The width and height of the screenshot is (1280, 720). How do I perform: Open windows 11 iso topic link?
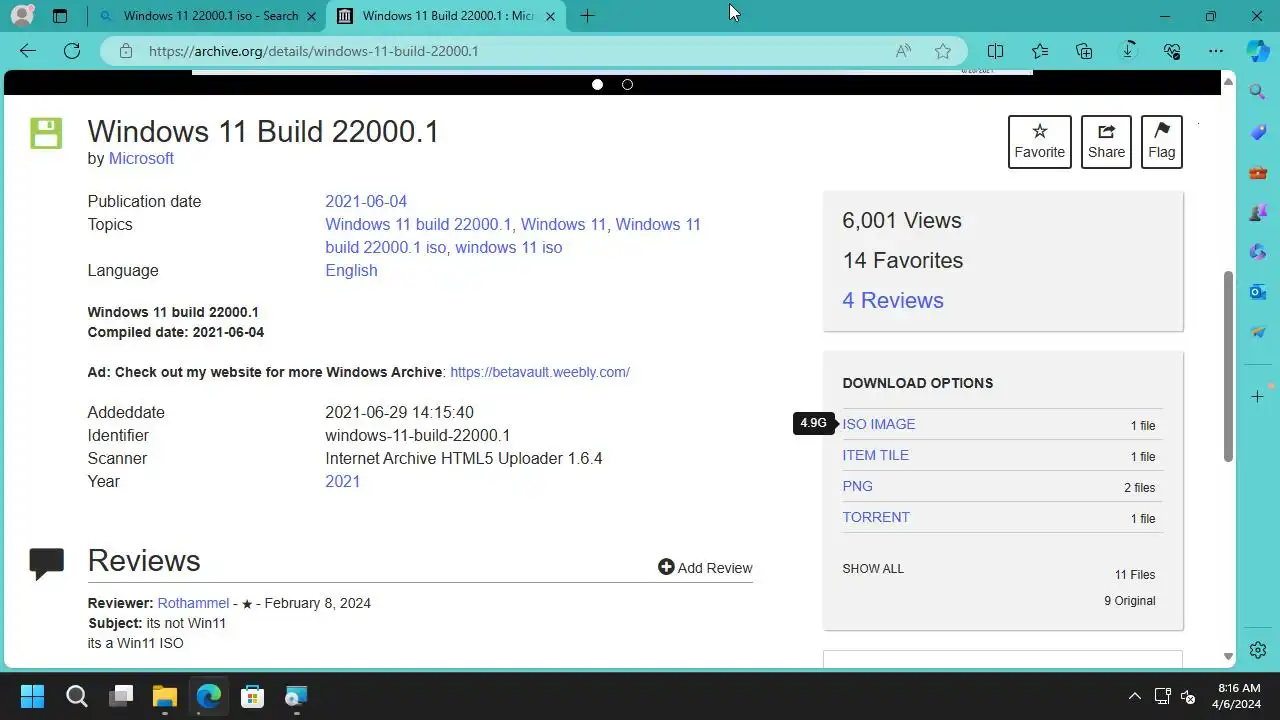[508, 247]
